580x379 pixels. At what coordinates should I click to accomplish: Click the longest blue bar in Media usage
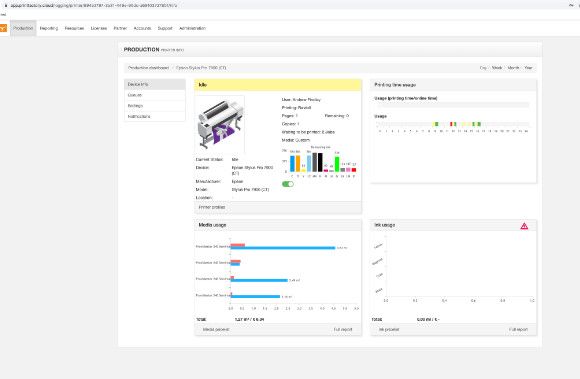pos(283,248)
